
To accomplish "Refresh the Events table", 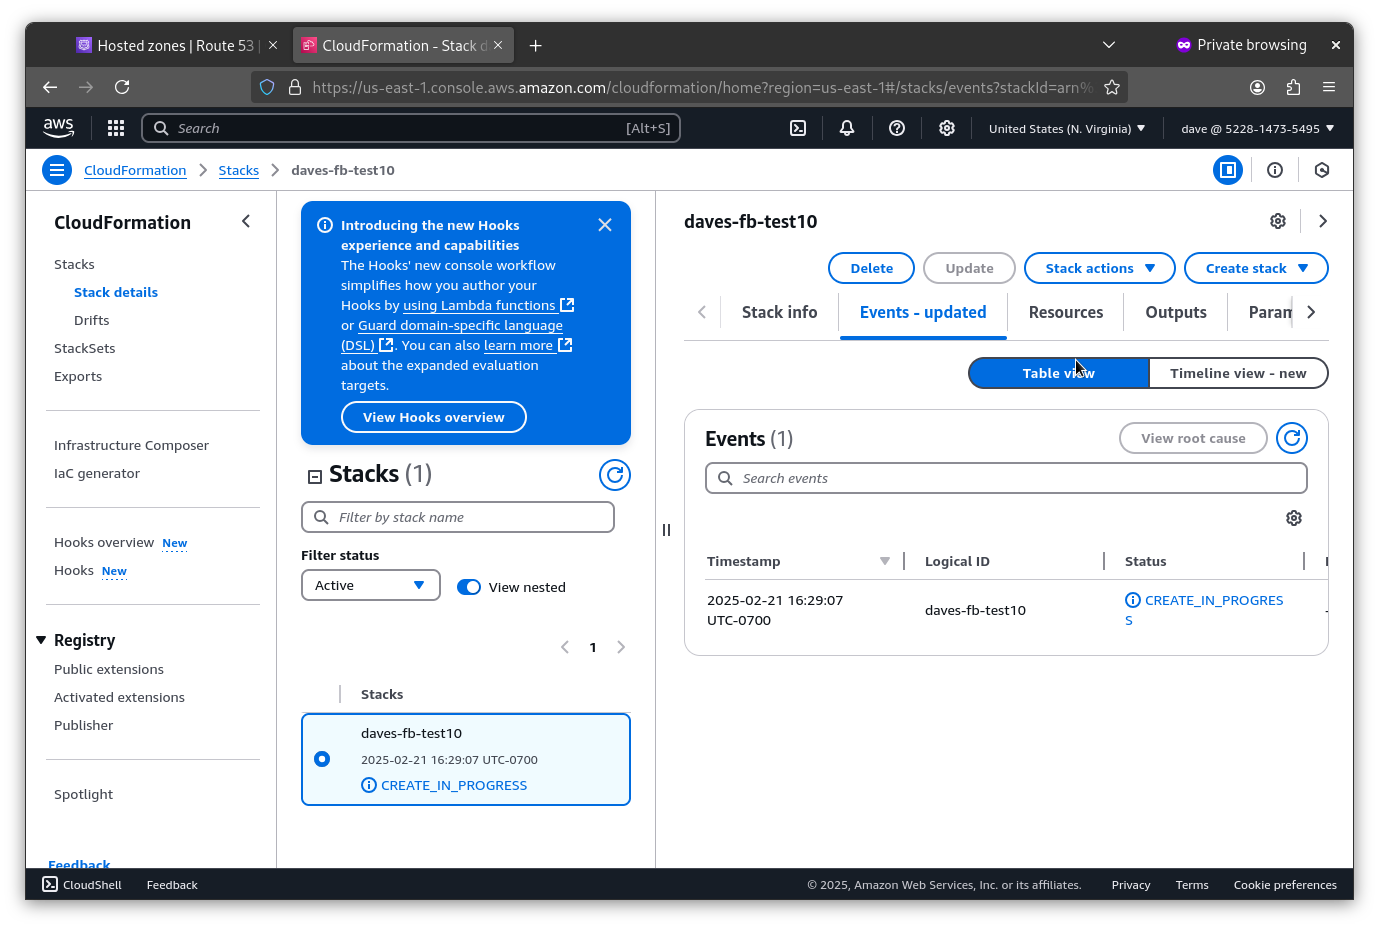I will point(1292,438).
